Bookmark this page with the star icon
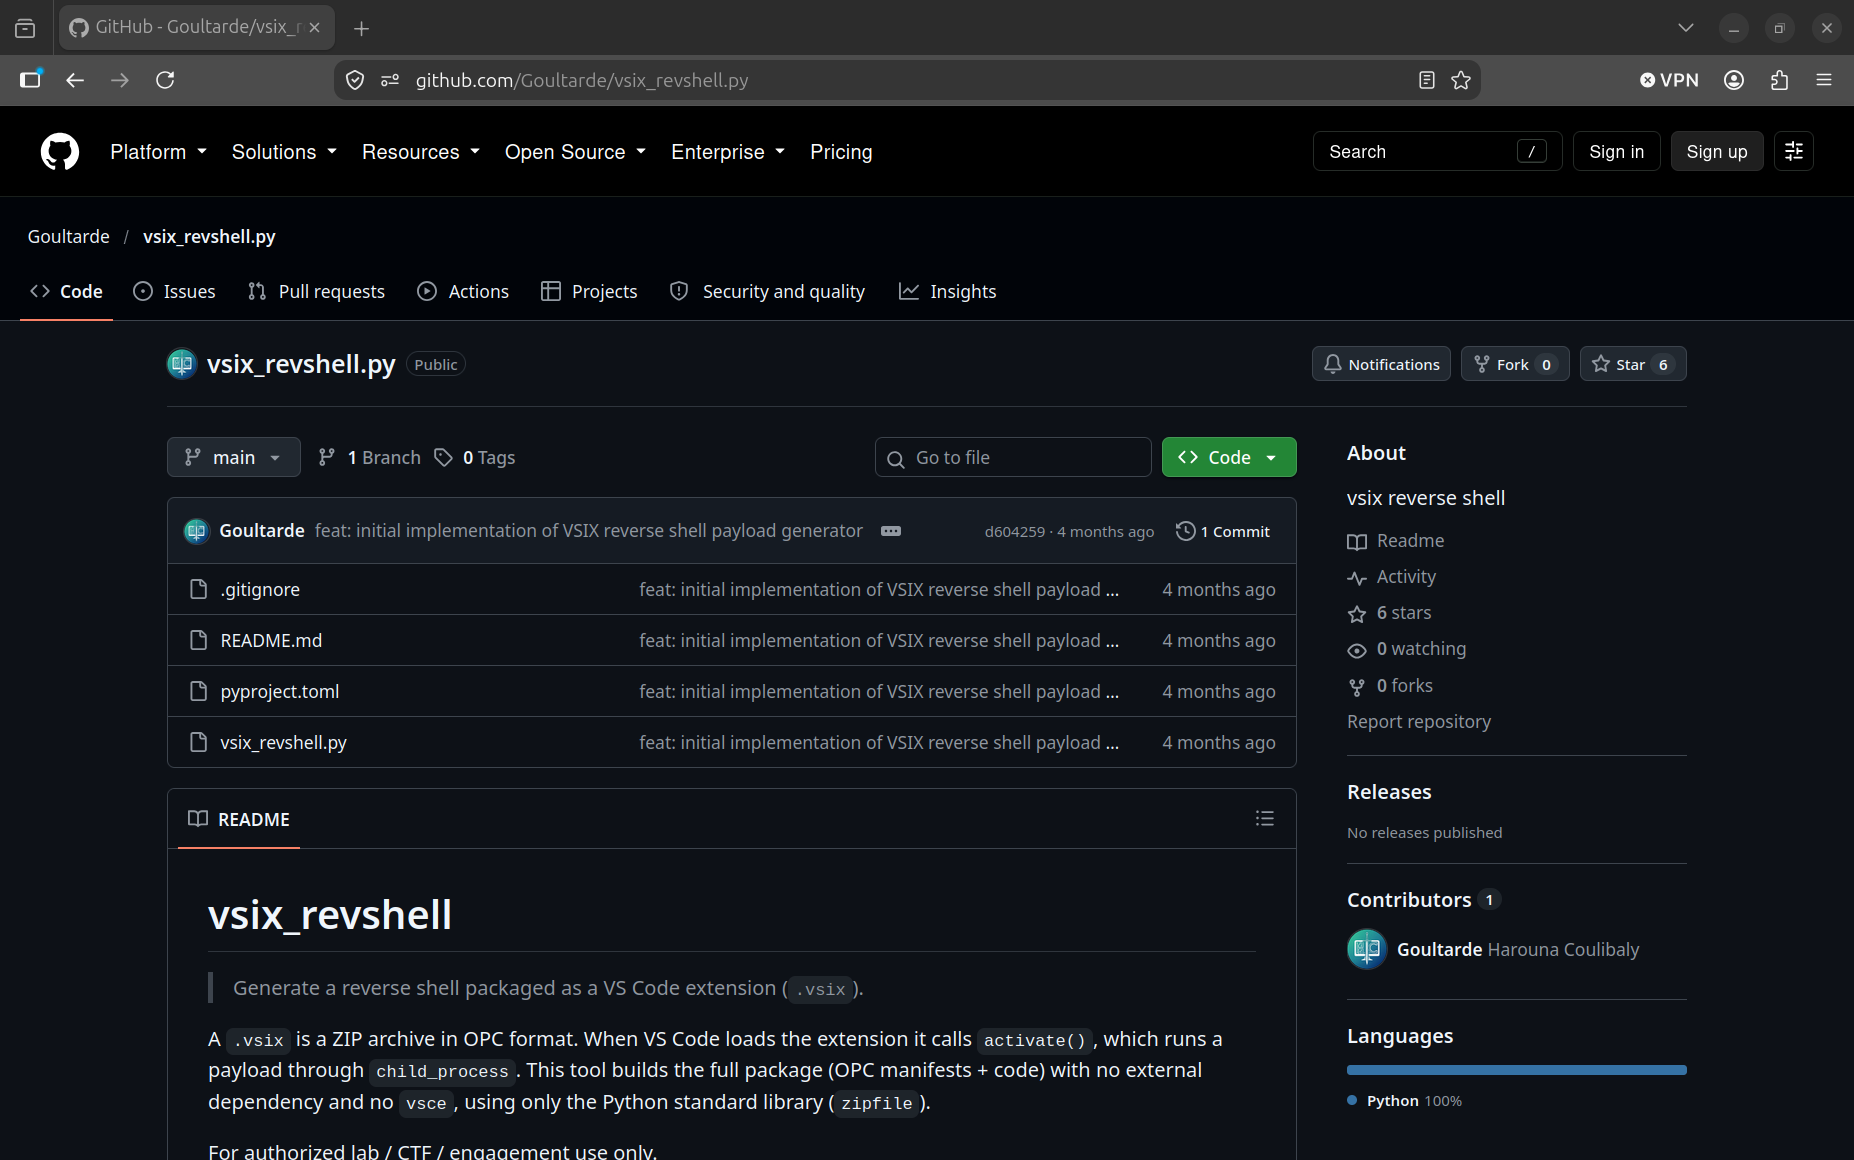 coord(1461,80)
